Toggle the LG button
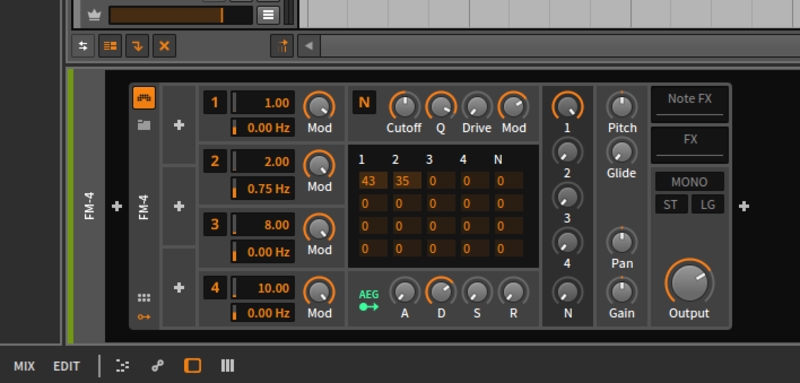 [x=708, y=205]
